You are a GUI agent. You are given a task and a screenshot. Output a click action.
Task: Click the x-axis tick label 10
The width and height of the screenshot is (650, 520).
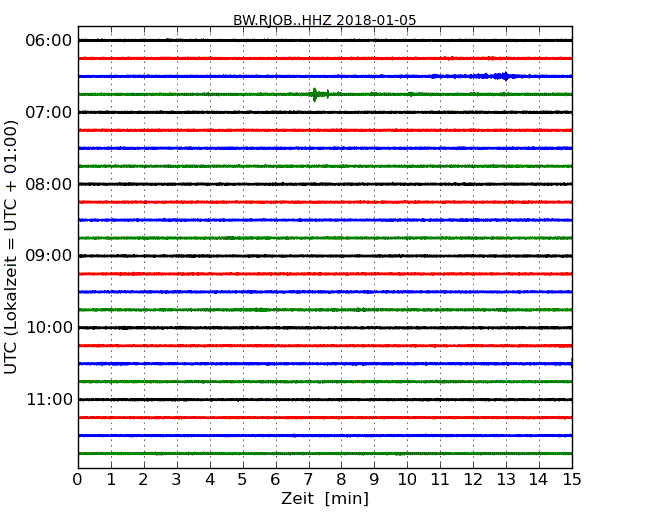coord(407,480)
